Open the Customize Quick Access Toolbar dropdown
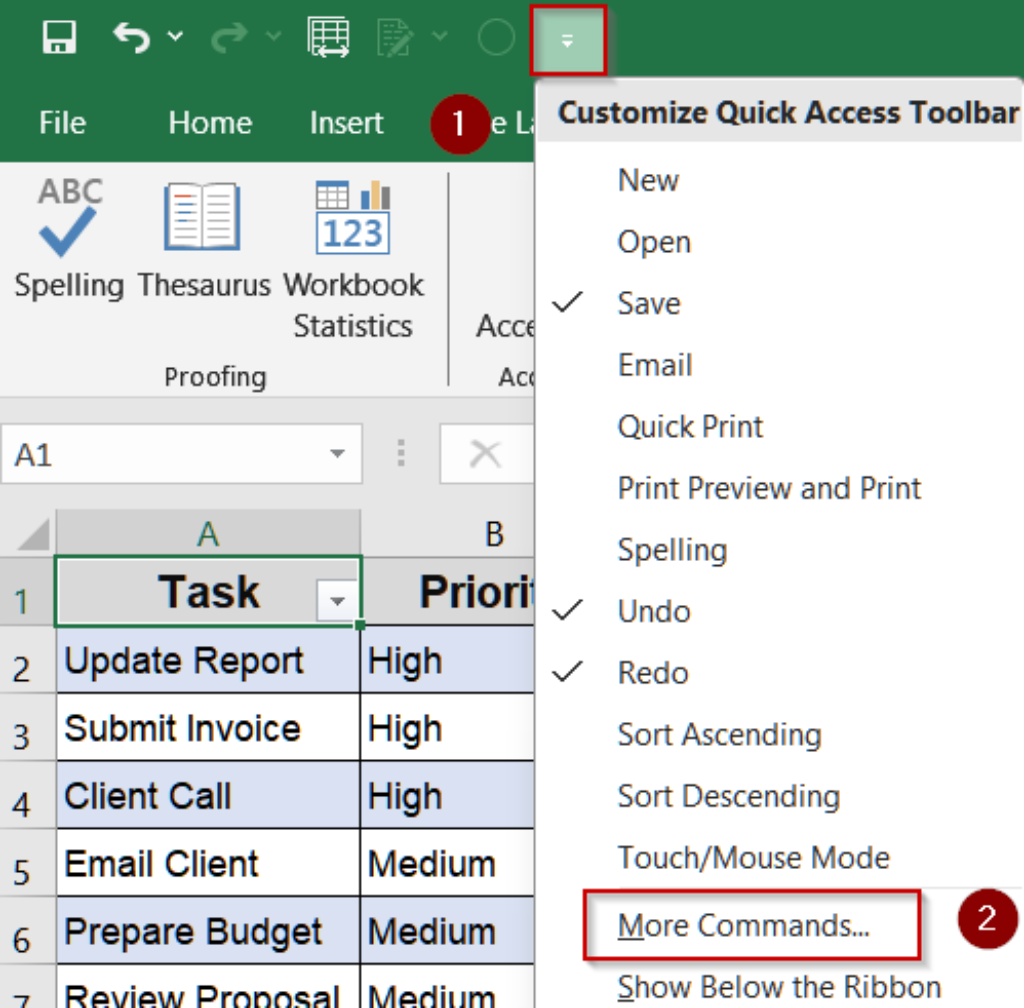Viewport: 1024px width, 1008px height. (x=567, y=41)
